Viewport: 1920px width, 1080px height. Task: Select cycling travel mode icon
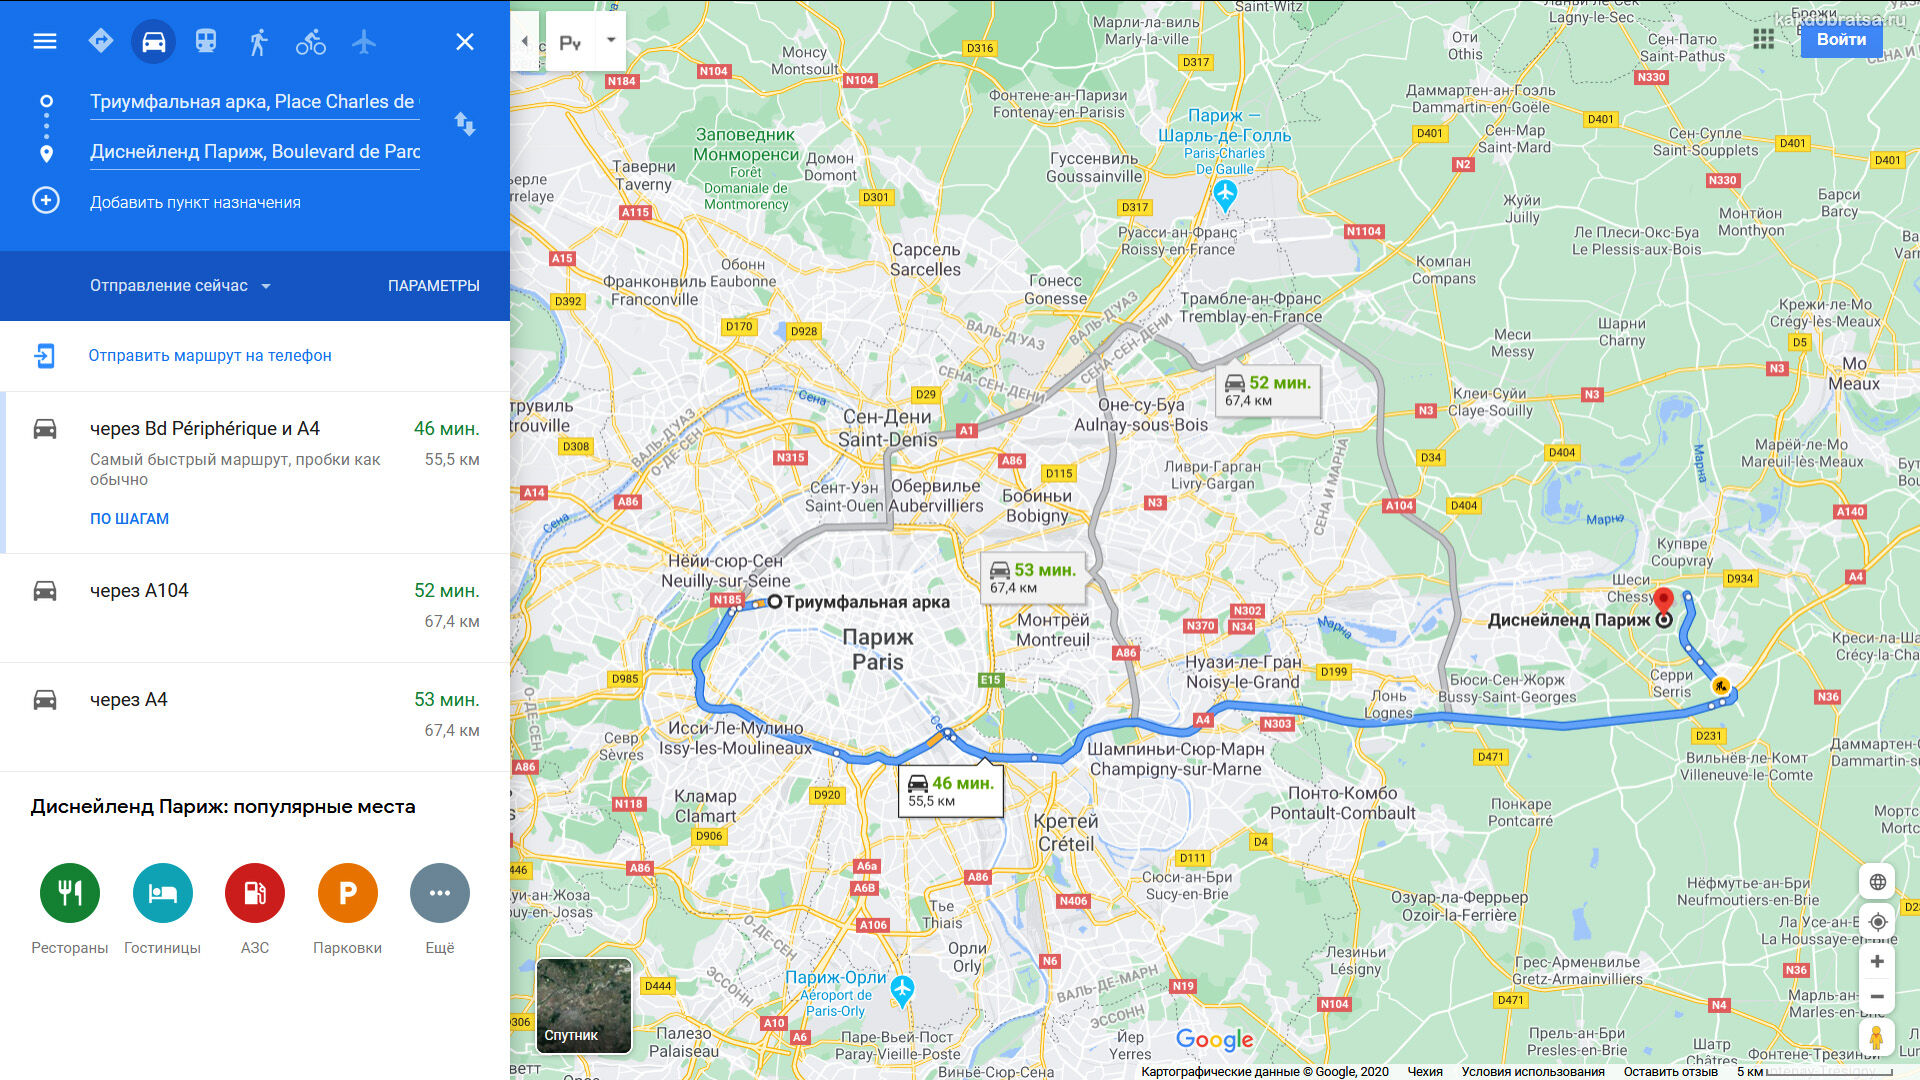311,42
